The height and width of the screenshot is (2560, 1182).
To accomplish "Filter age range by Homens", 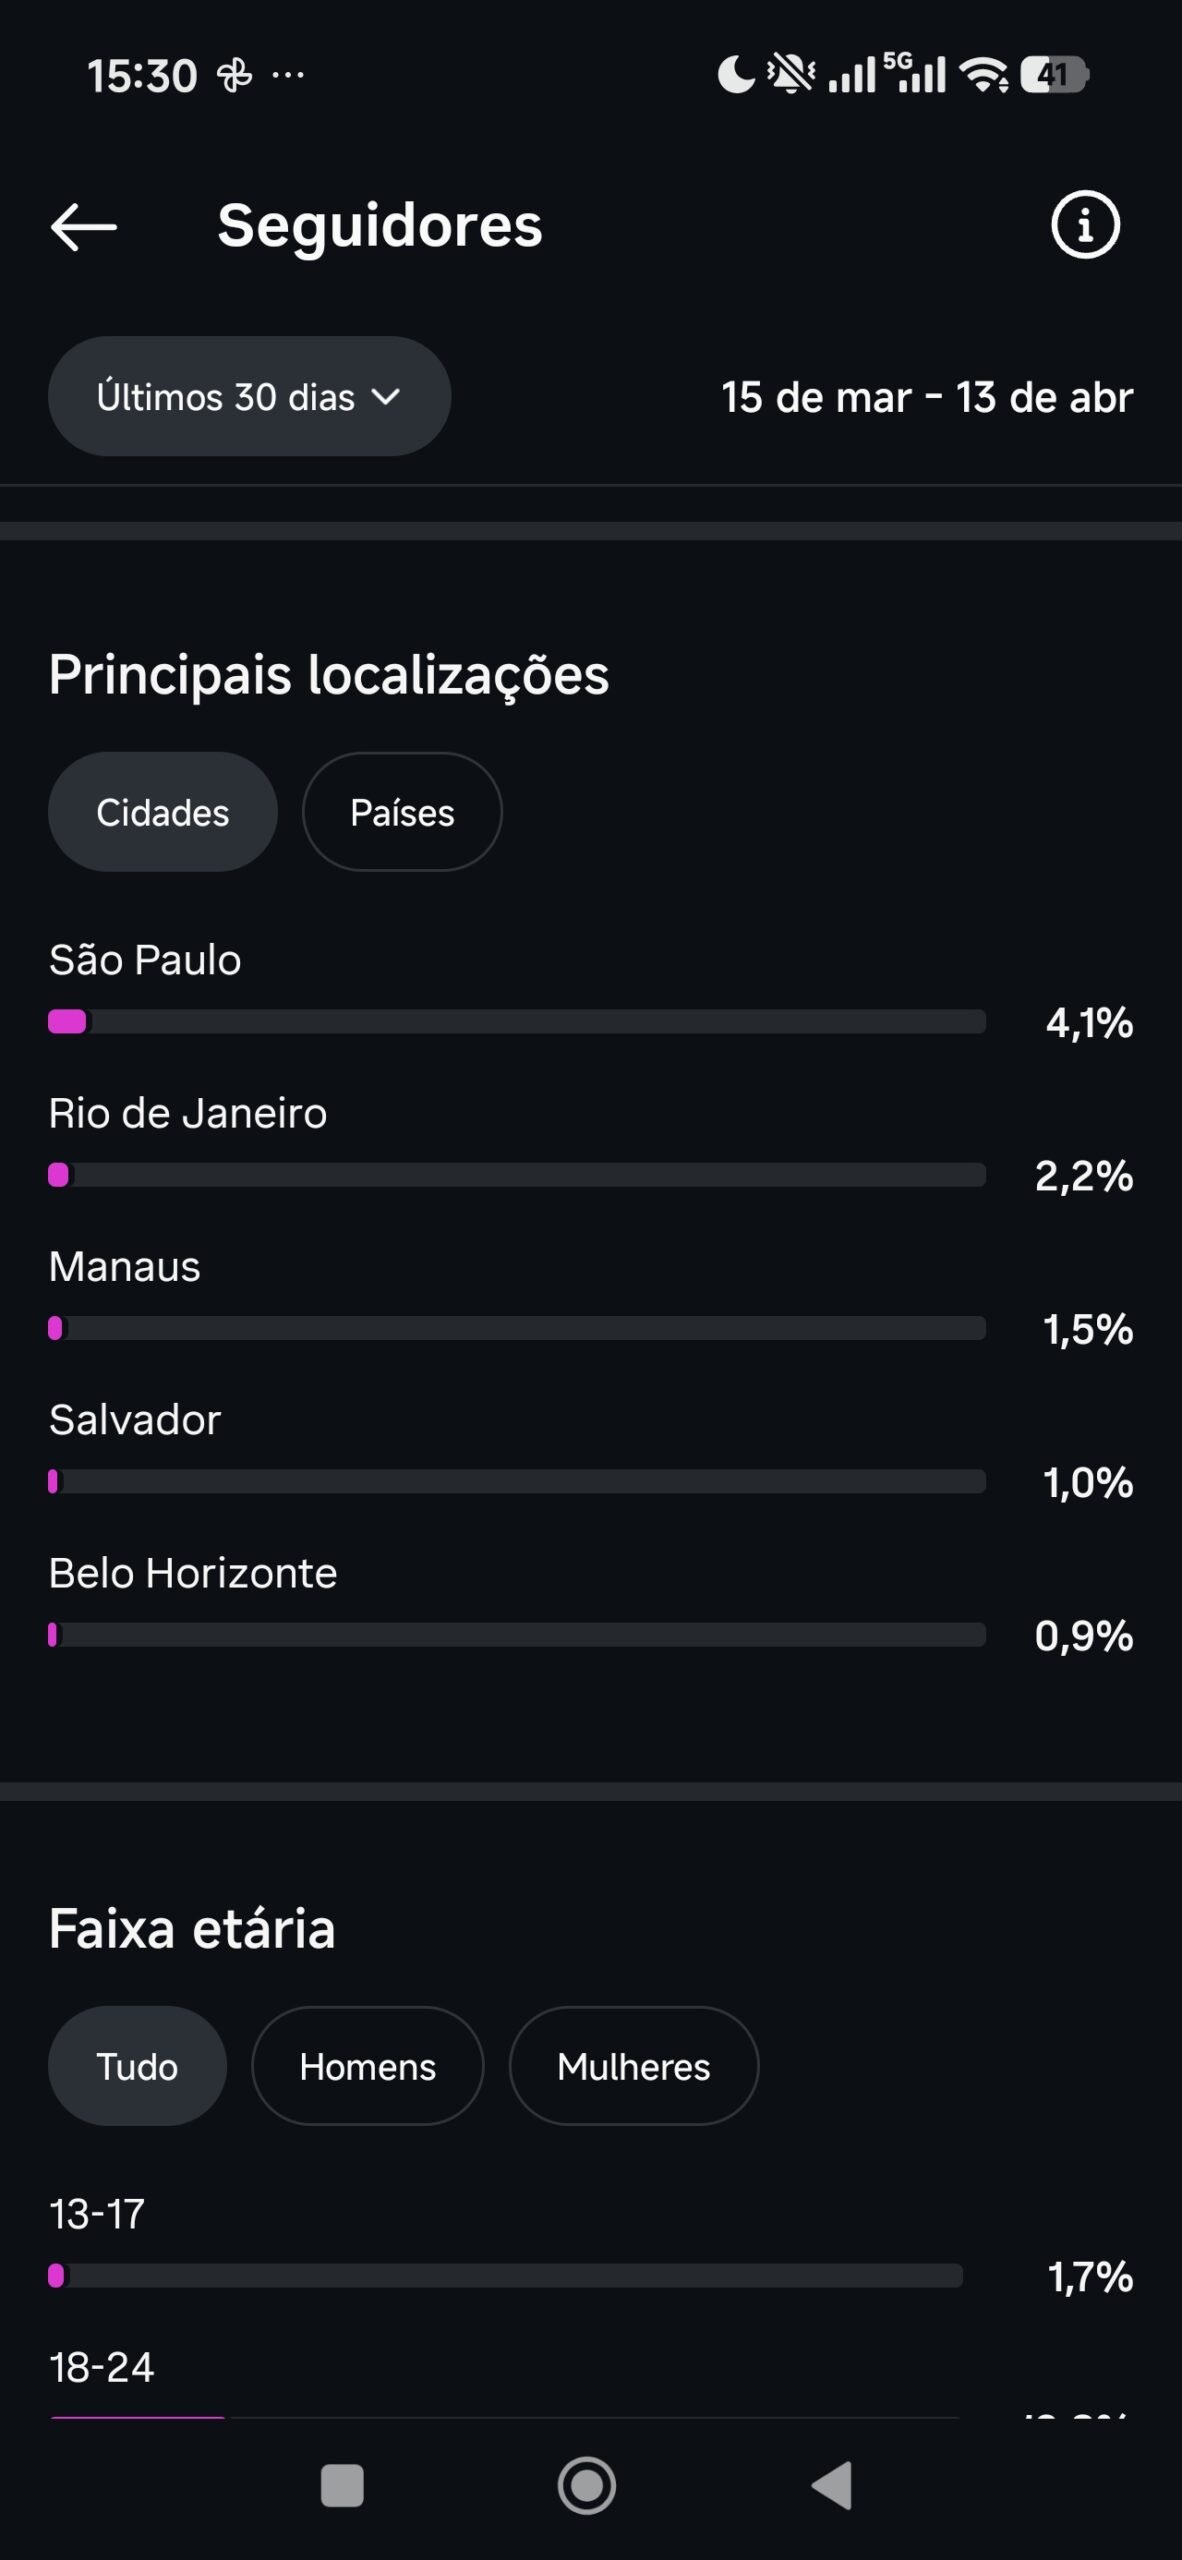I will click(367, 2066).
